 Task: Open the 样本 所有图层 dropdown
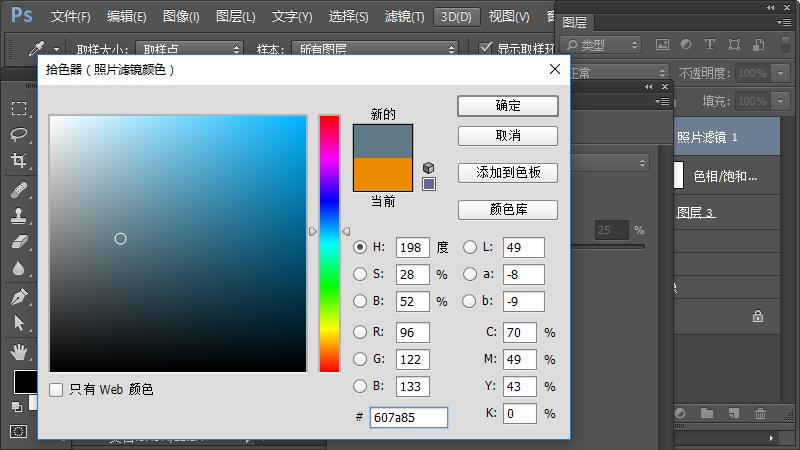374,49
